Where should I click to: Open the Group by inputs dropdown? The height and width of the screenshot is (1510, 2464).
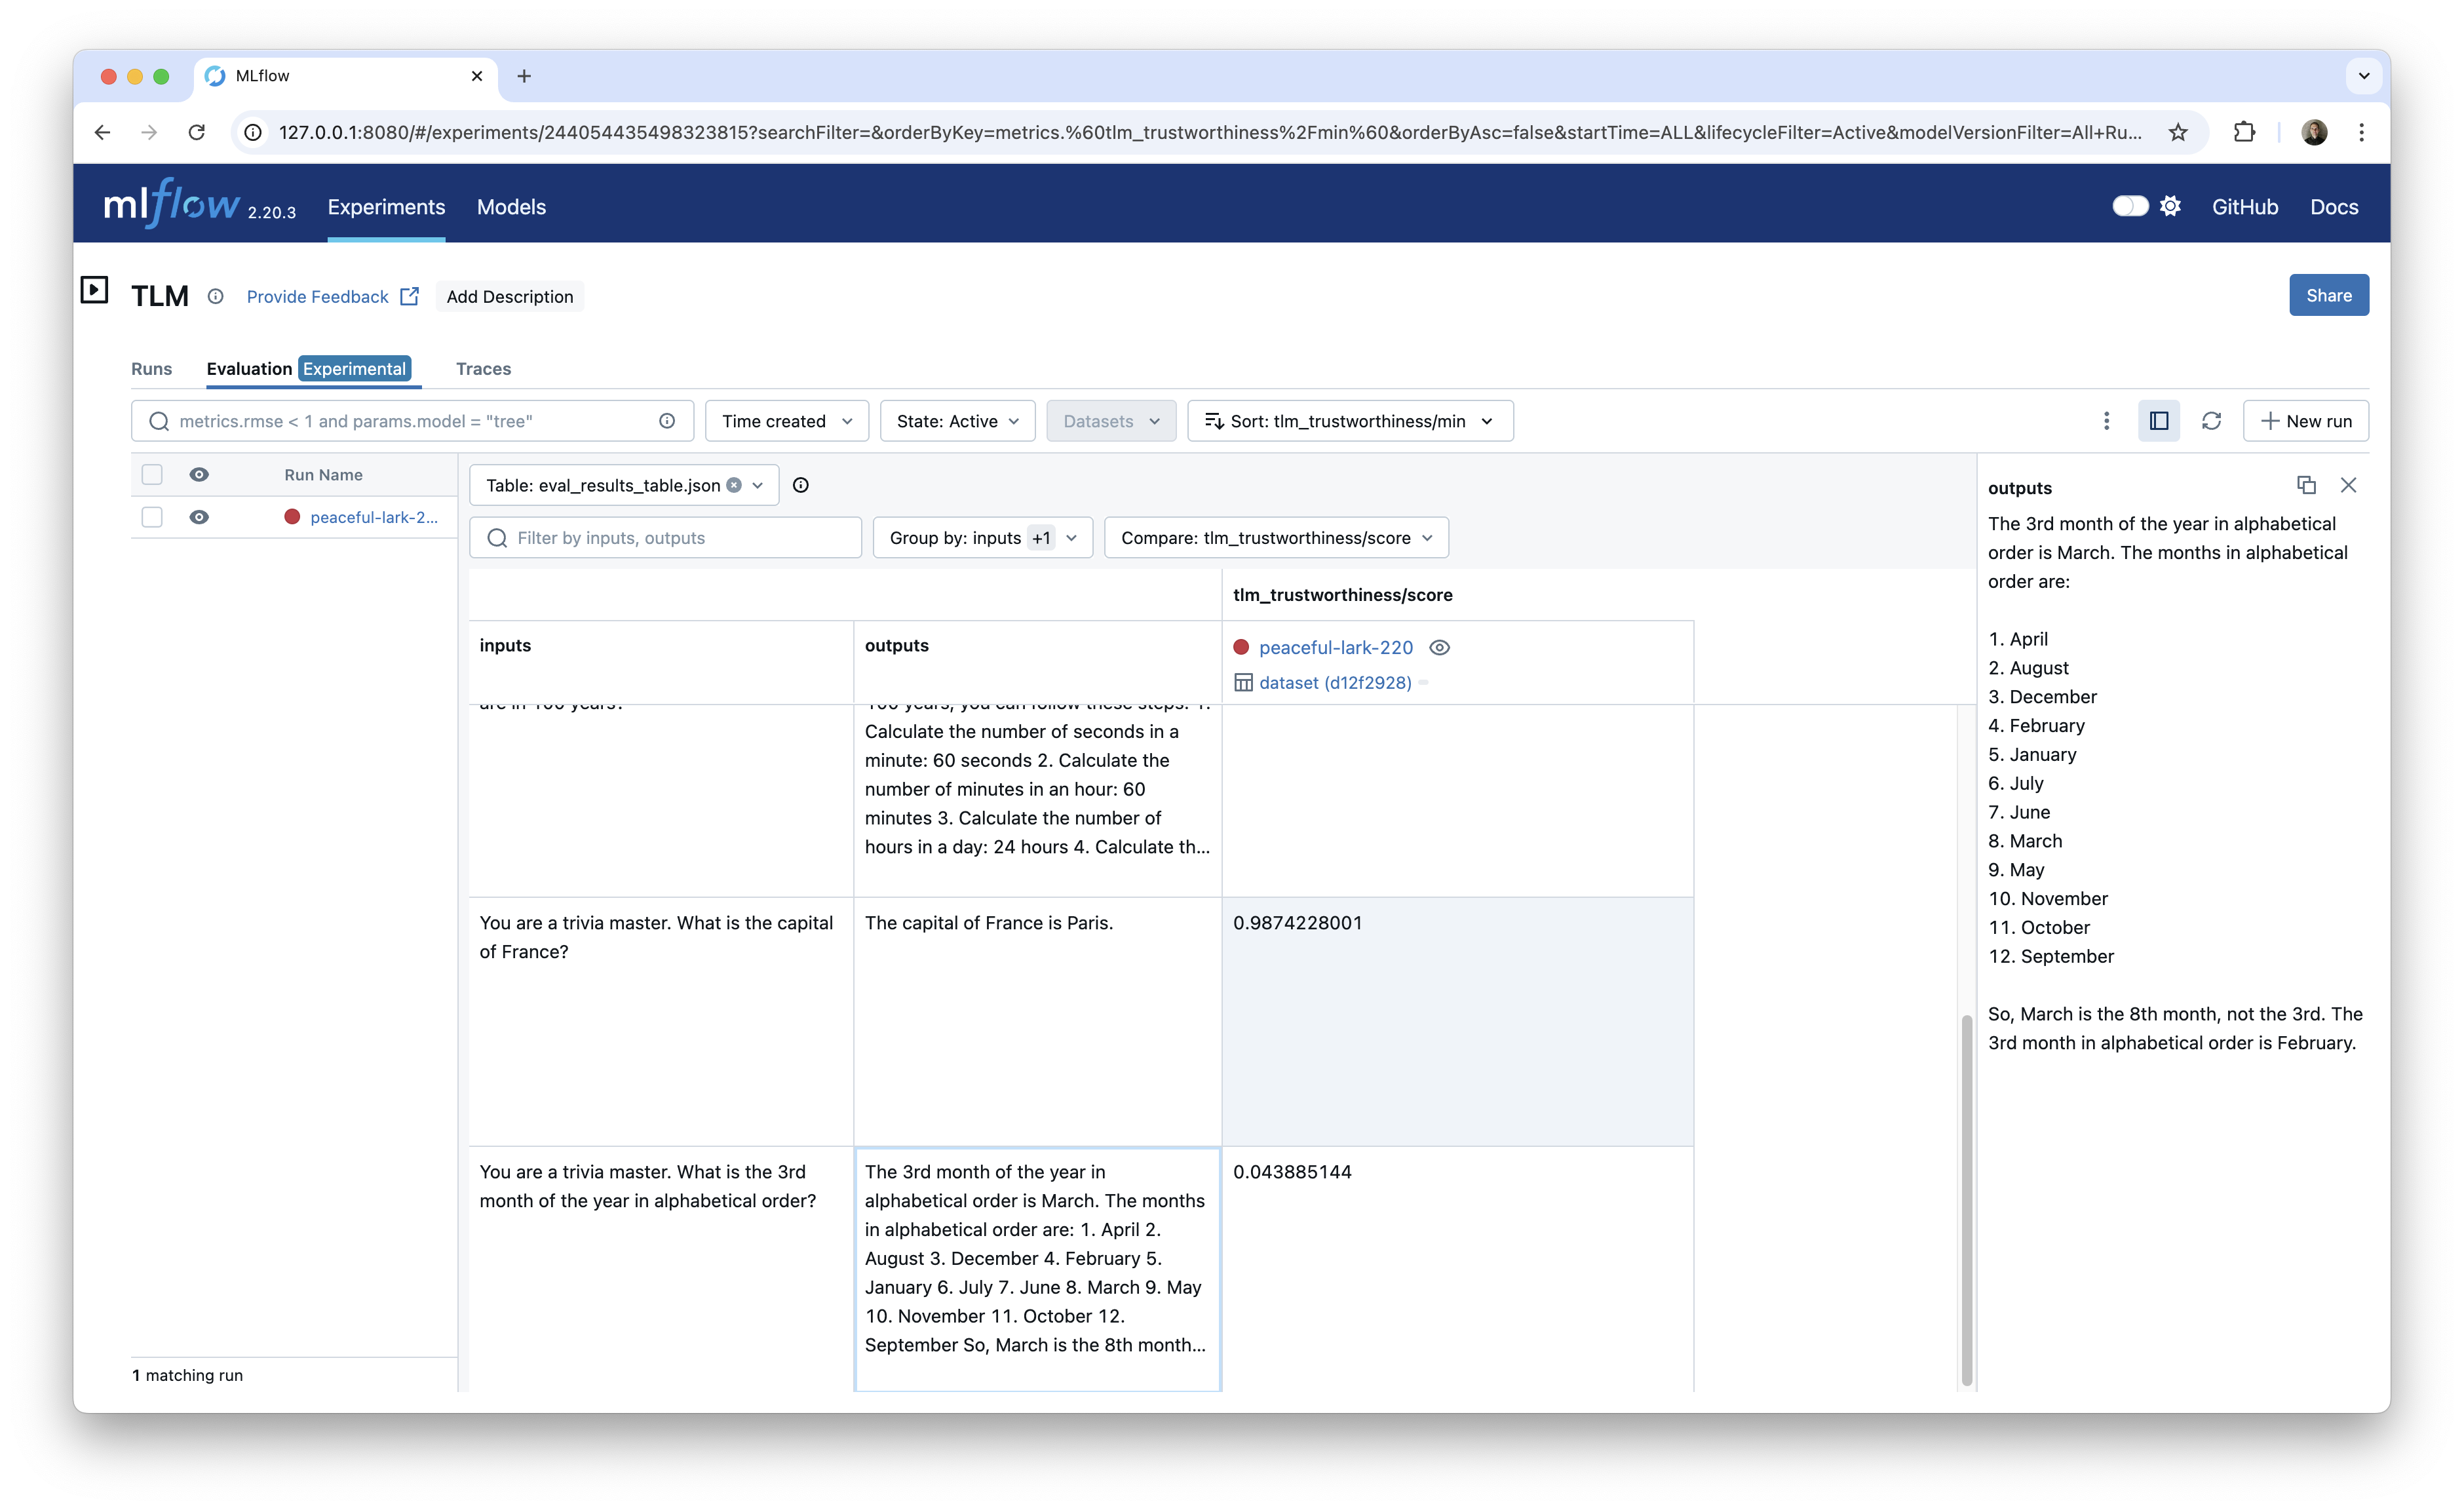pos(981,537)
